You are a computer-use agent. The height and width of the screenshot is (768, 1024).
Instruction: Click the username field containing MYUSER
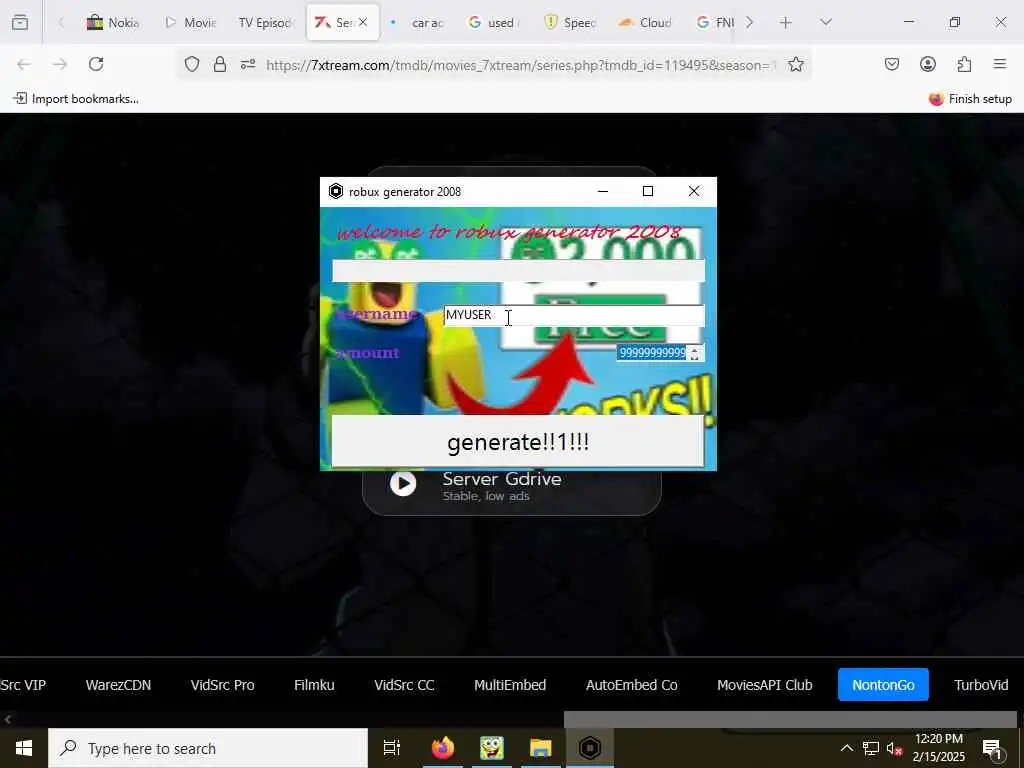tap(573, 315)
